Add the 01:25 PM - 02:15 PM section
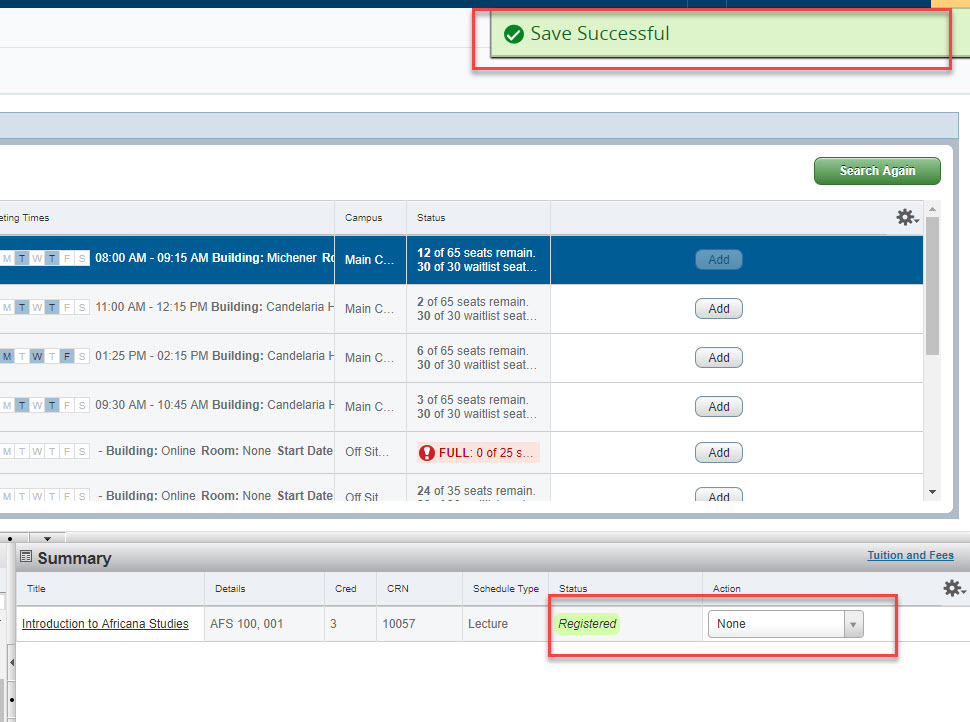970x722 pixels. point(718,358)
